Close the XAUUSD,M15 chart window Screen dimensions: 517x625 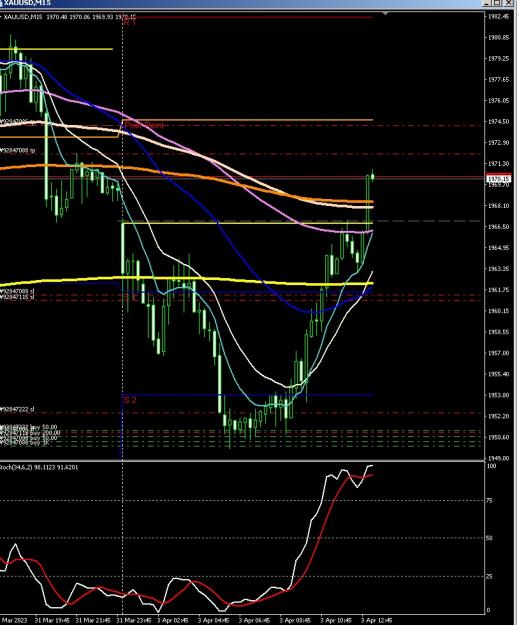pos(509,3)
